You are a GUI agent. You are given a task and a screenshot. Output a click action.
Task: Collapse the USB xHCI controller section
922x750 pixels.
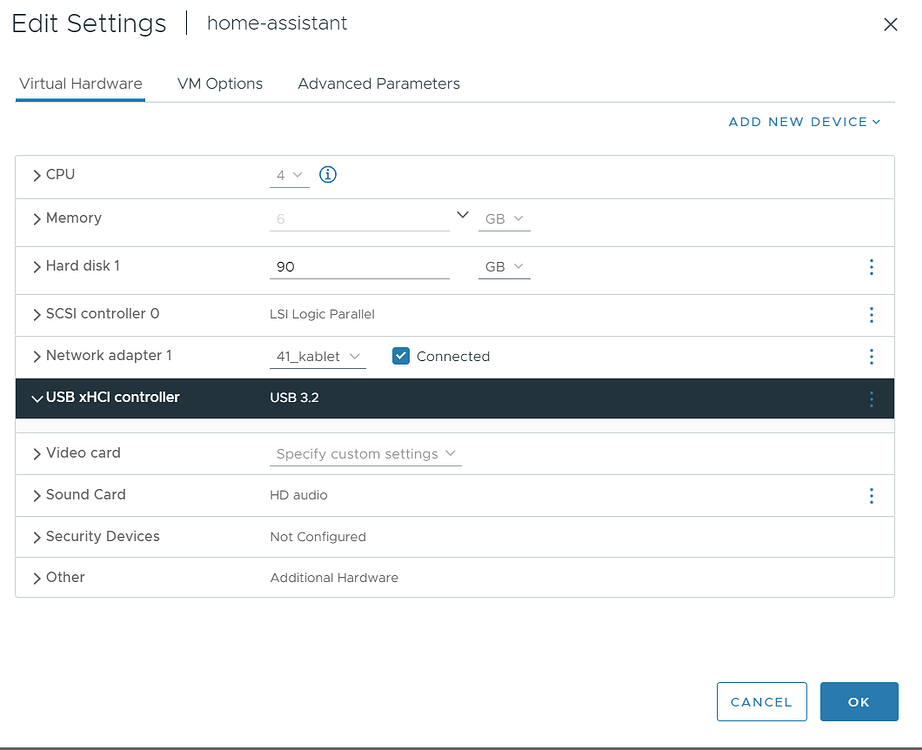[x=37, y=397]
